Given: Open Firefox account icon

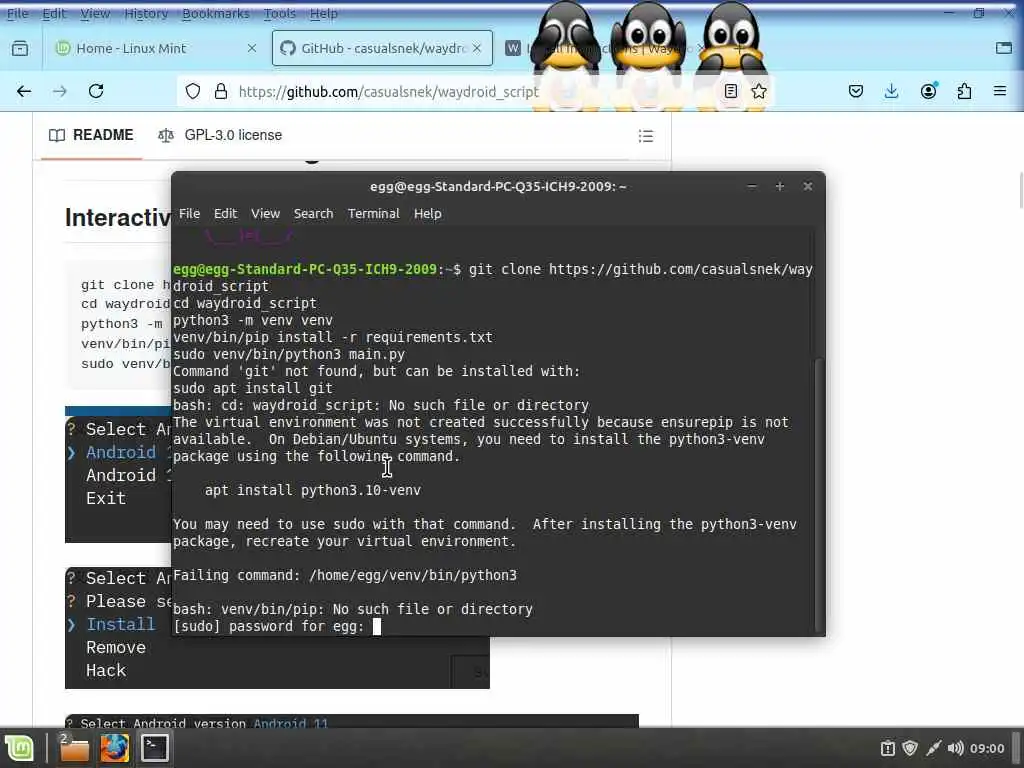Looking at the screenshot, I should (928, 91).
